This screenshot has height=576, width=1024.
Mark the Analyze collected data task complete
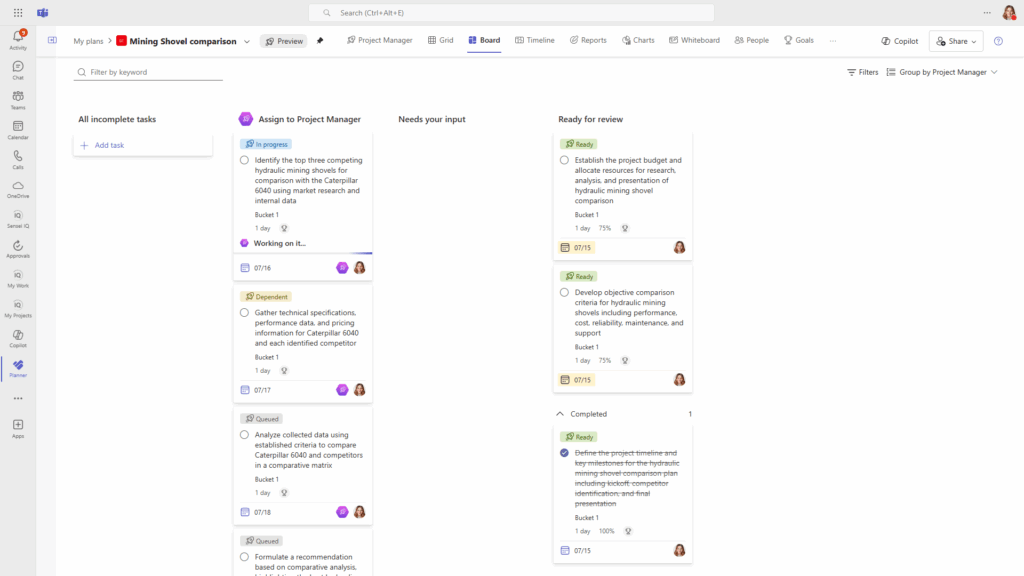(244, 435)
